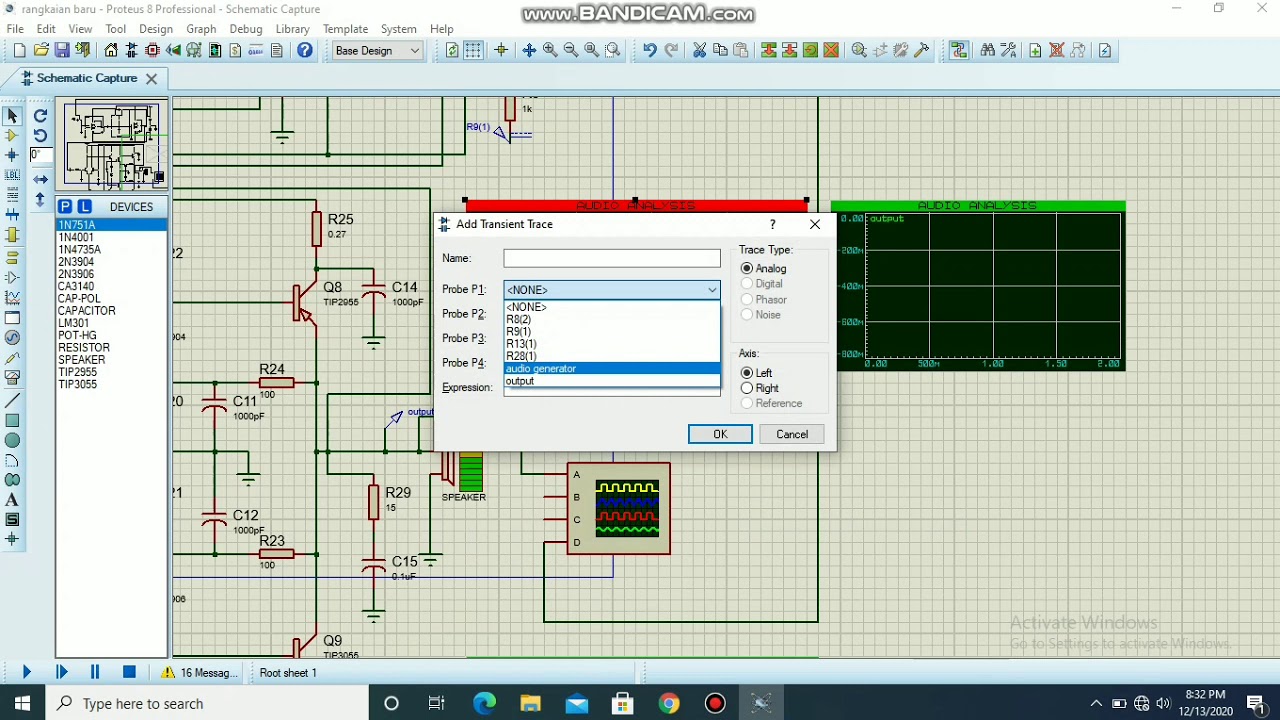The image size is (1280, 720).
Task: Click the Save Project toolbar icon
Action: (62, 50)
